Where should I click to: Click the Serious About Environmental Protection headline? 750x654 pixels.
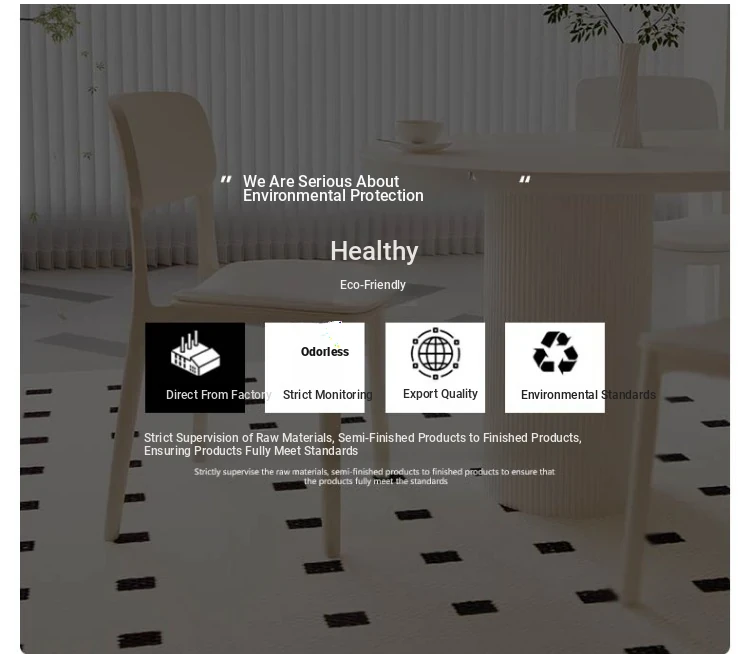[x=333, y=188]
